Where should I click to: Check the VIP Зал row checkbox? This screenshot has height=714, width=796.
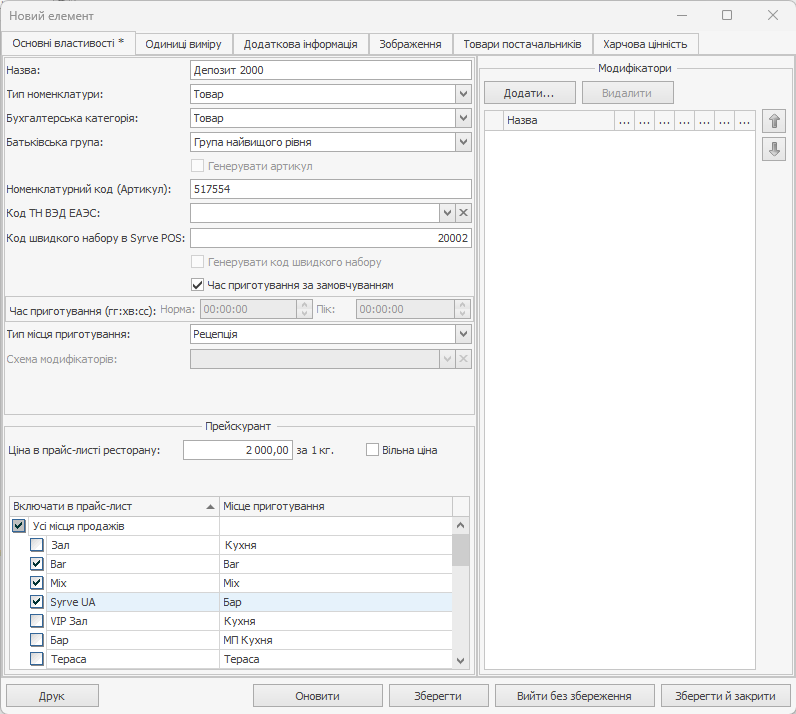point(37,621)
